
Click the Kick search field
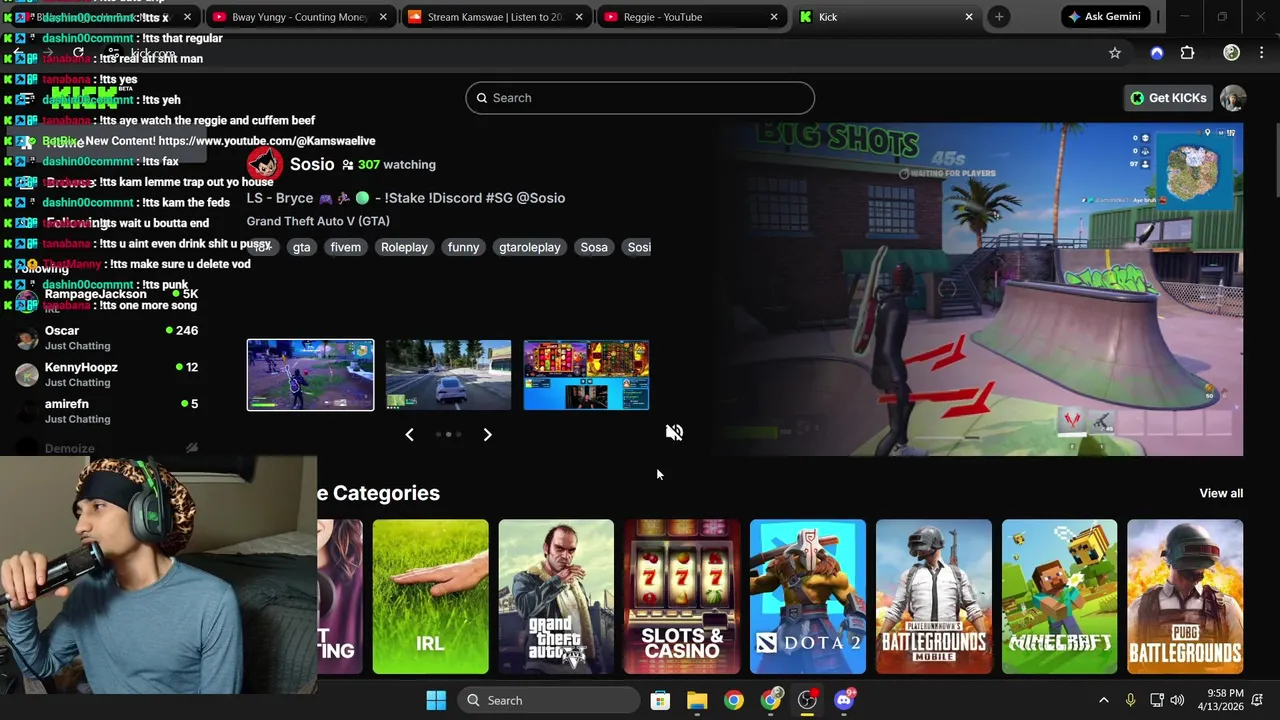click(640, 98)
